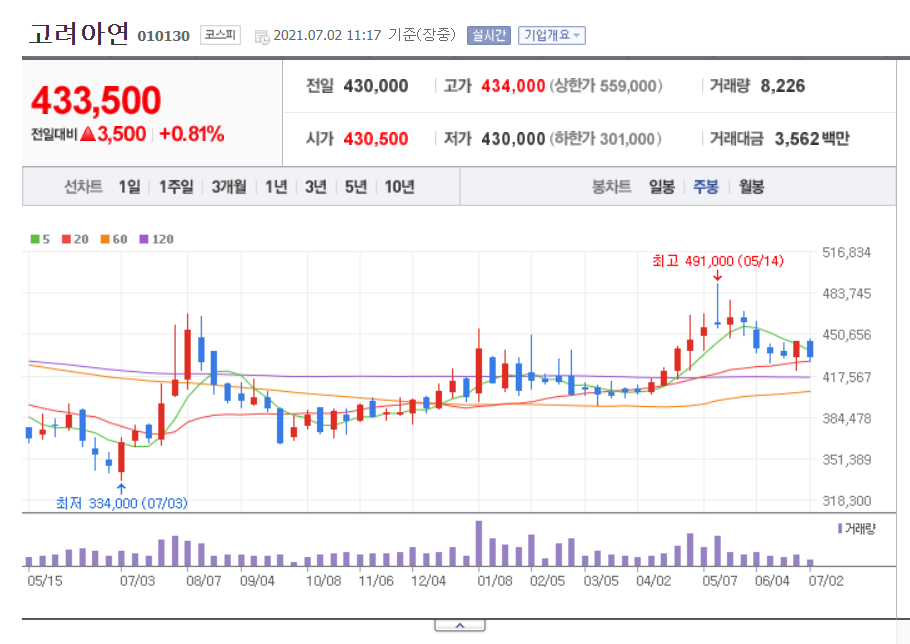The image size is (910, 644).
Task: Click the 시가 value 430,500
Action: (375, 139)
